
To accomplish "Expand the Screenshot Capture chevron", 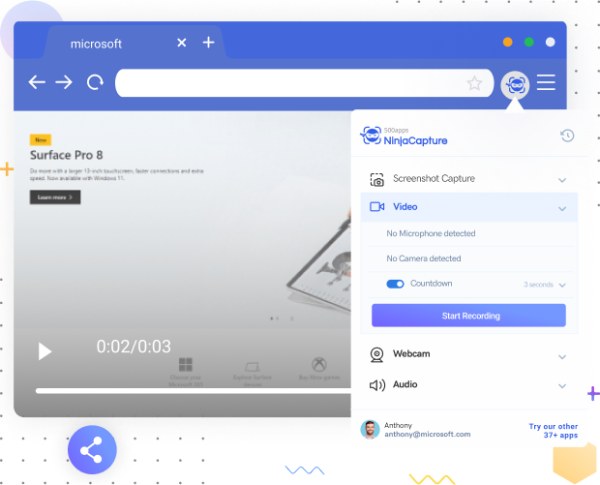I will click(562, 180).
